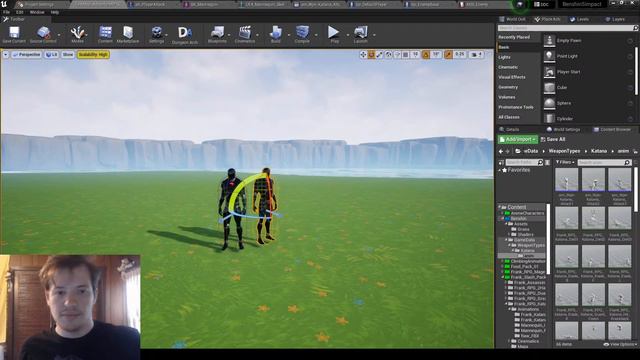Switch to the Layers tab

point(615,19)
